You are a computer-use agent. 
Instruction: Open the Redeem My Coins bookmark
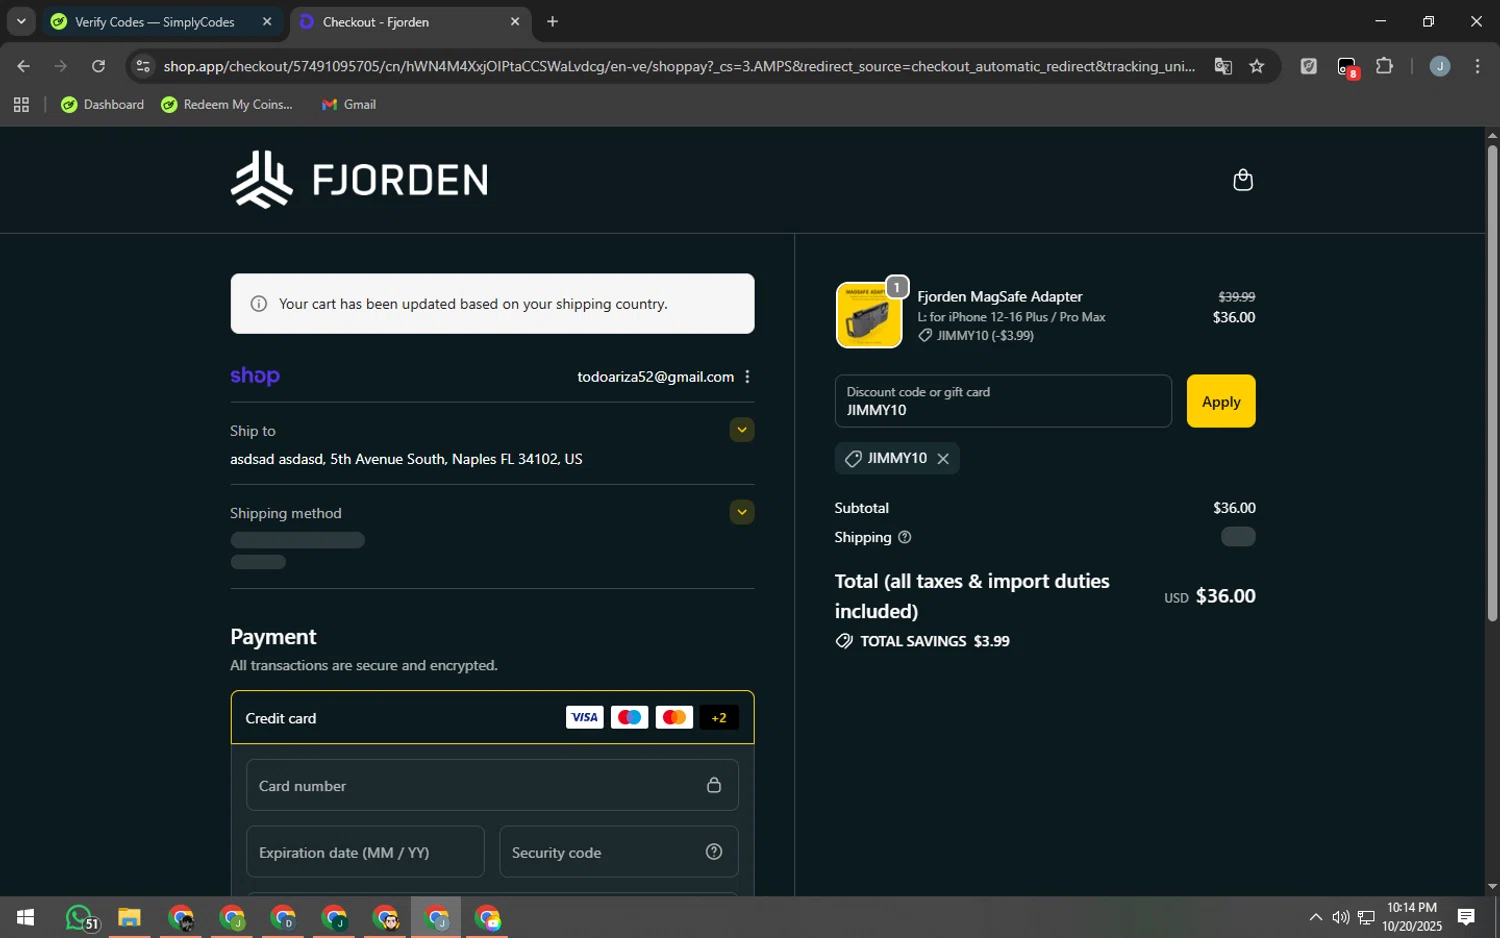[x=227, y=105]
